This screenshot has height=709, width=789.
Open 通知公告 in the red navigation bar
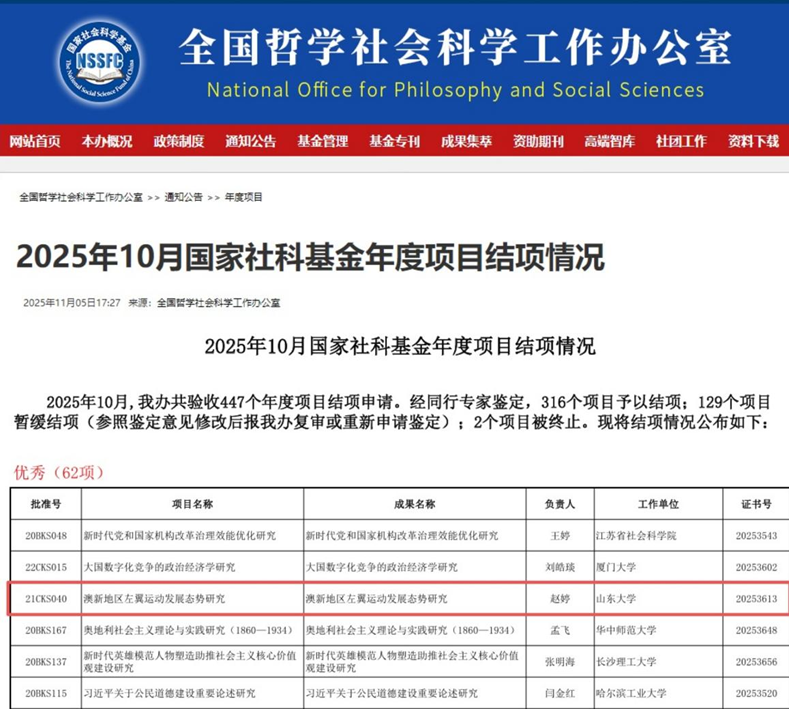(x=250, y=141)
